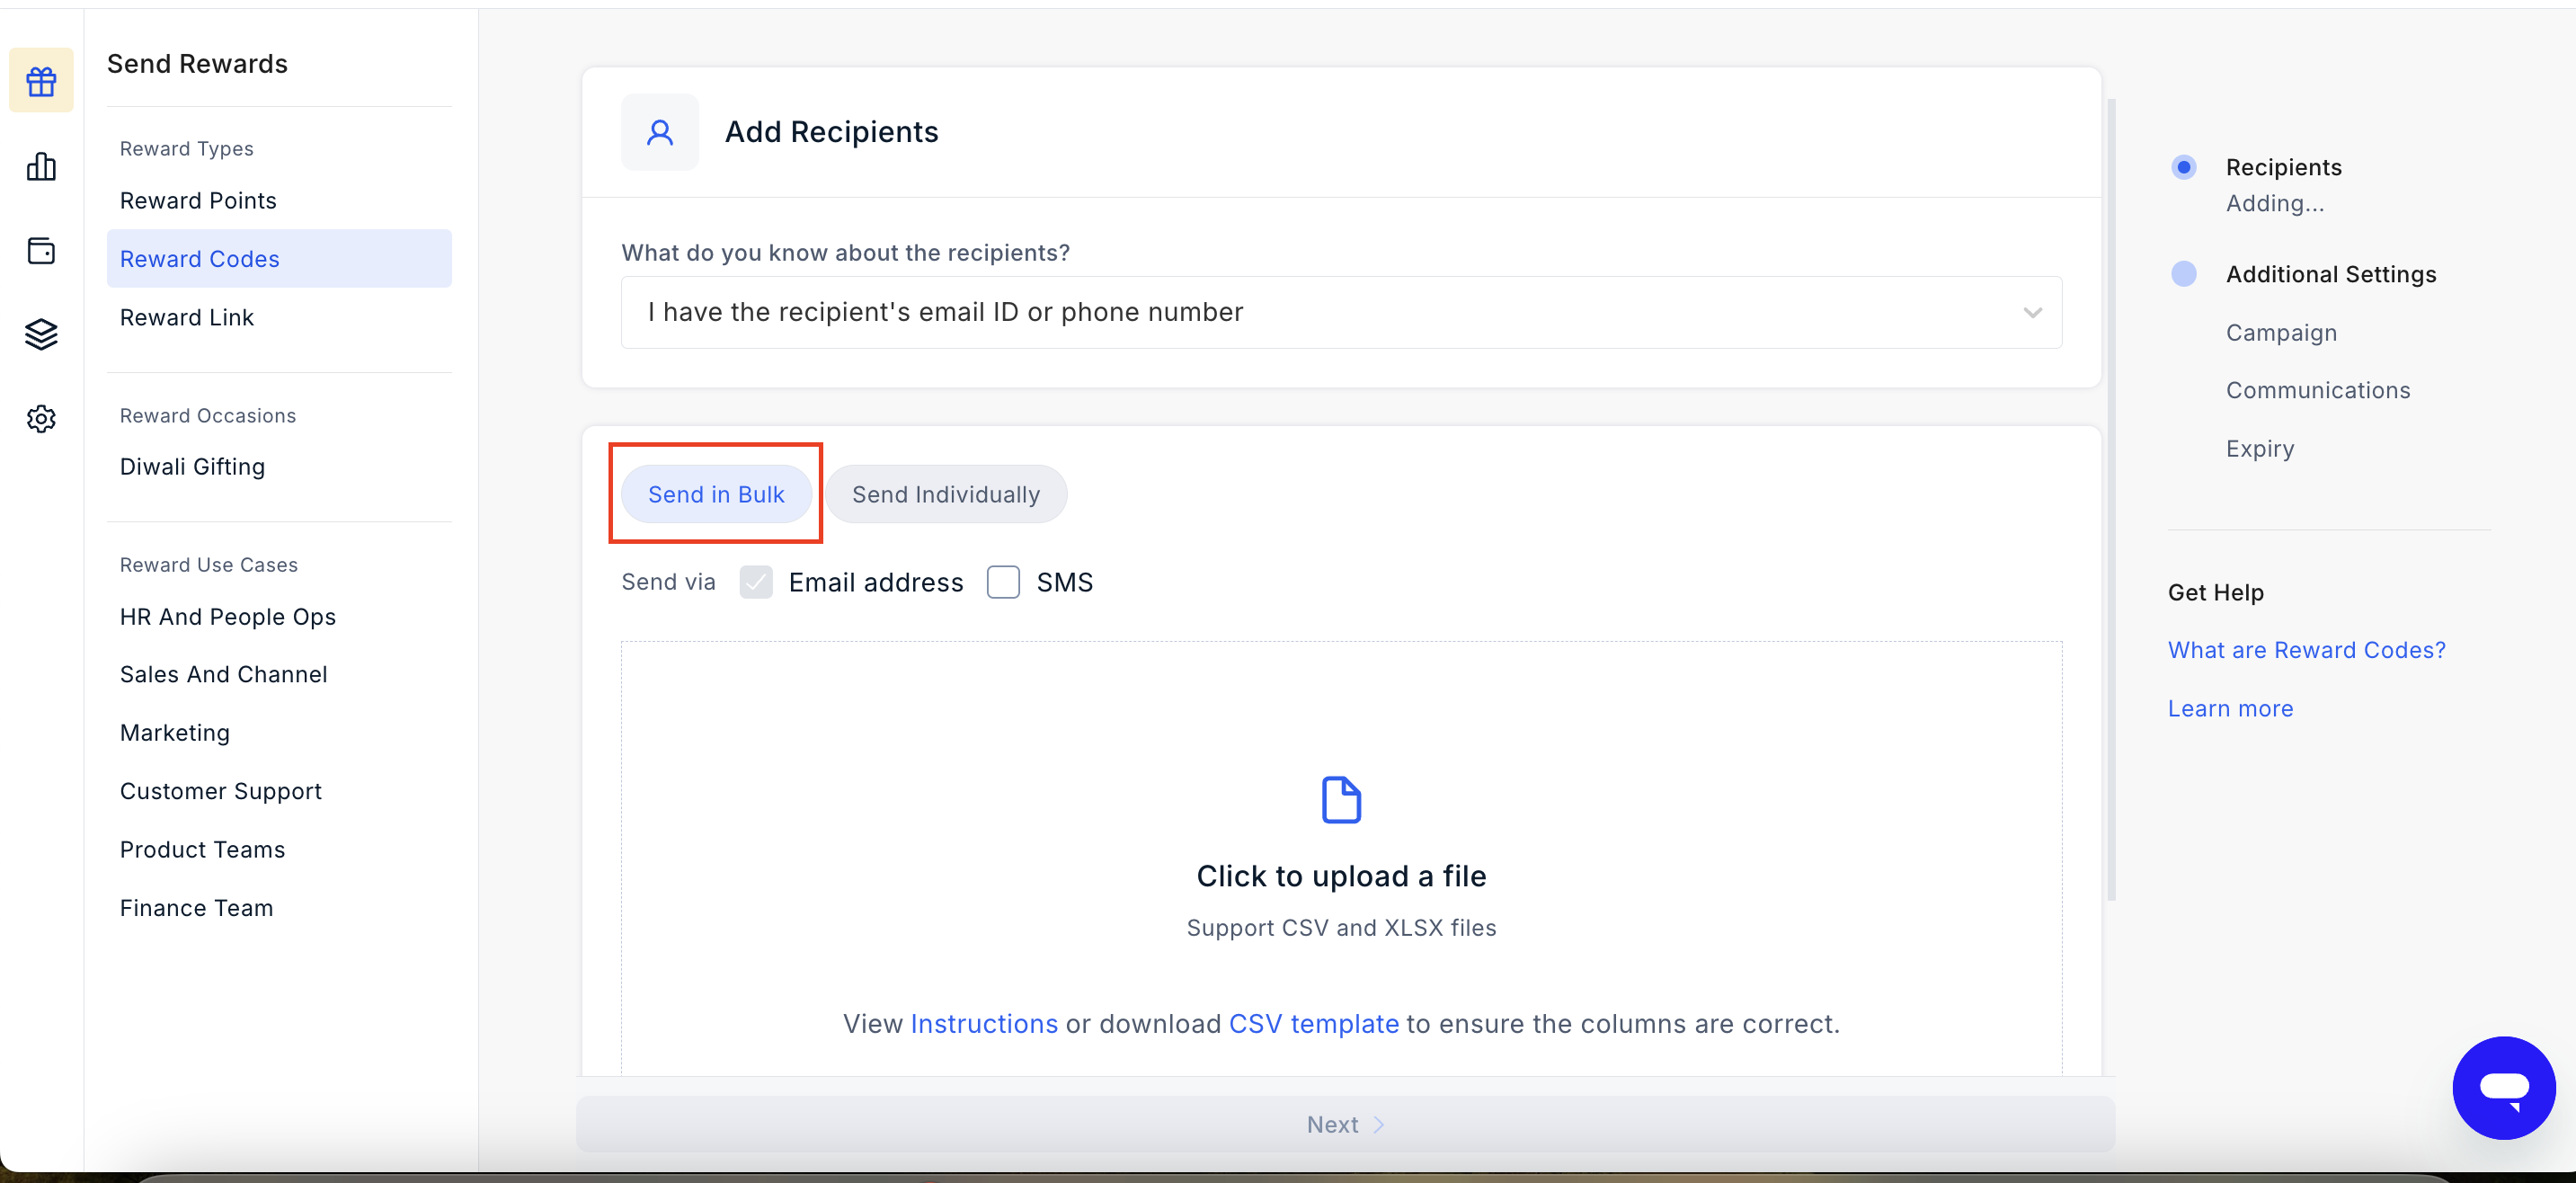This screenshot has width=2576, height=1183.
Task: Toggle the Email address checkbox
Action: point(756,582)
